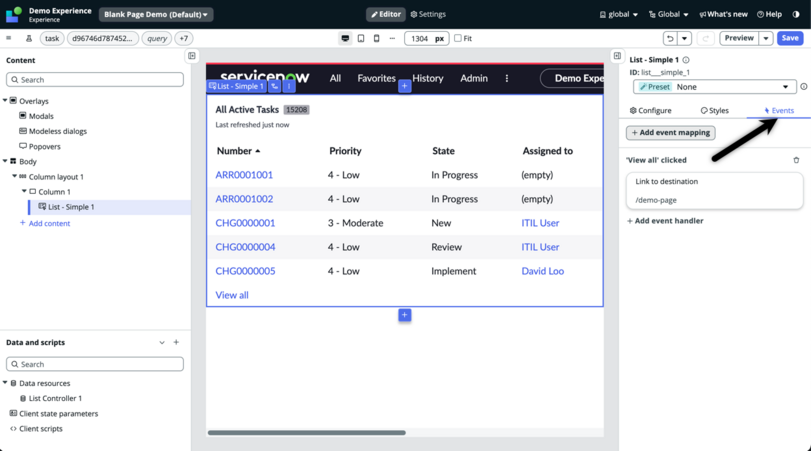Screen dimensions: 811x451
Task: Select desktop viewport icon
Action: point(345,38)
